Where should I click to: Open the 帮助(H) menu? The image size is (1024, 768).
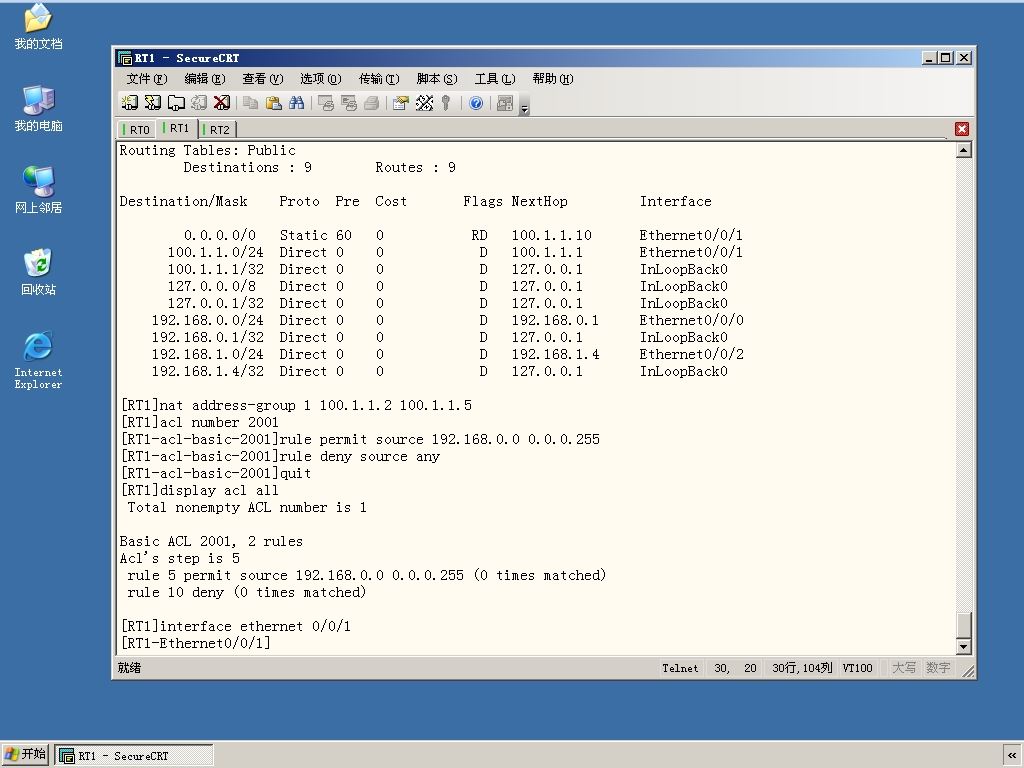pos(552,79)
